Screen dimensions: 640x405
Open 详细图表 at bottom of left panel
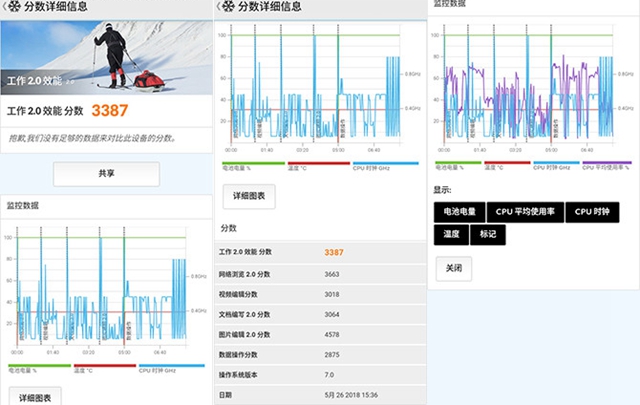[35, 396]
